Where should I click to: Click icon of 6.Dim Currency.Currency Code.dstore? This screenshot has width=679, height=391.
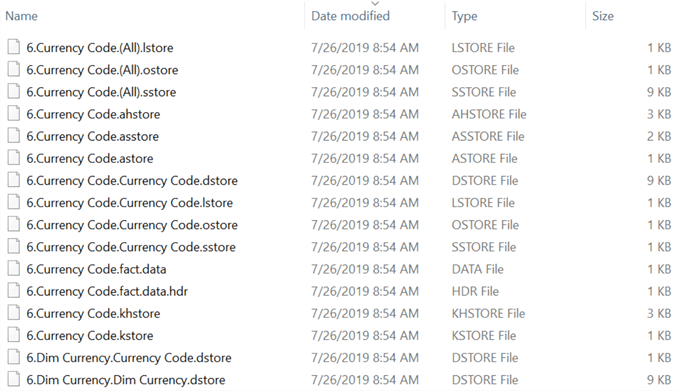pyautogui.click(x=13, y=357)
